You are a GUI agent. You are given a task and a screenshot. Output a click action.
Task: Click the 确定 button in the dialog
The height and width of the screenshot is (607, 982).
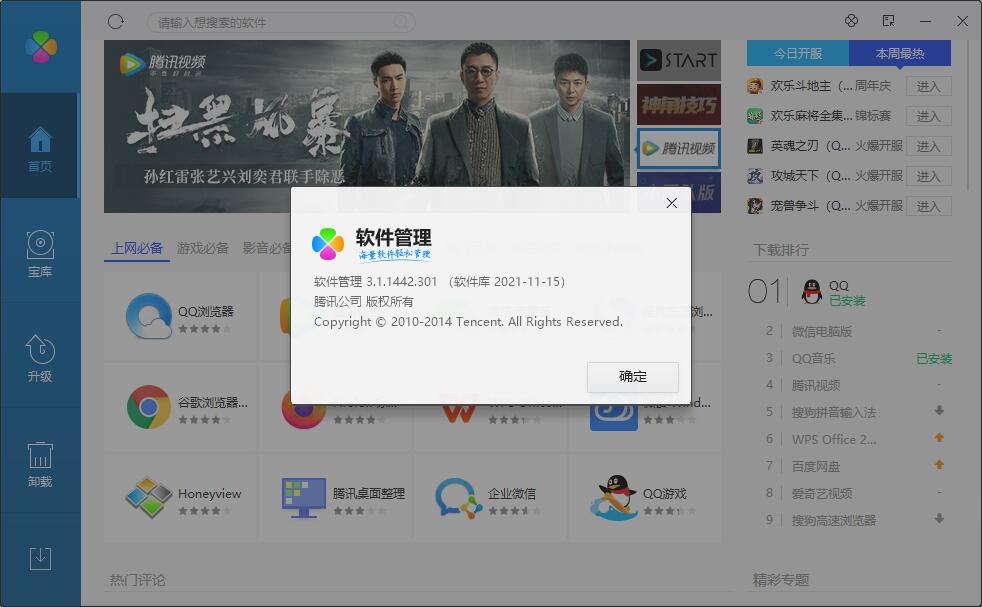(633, 377)
